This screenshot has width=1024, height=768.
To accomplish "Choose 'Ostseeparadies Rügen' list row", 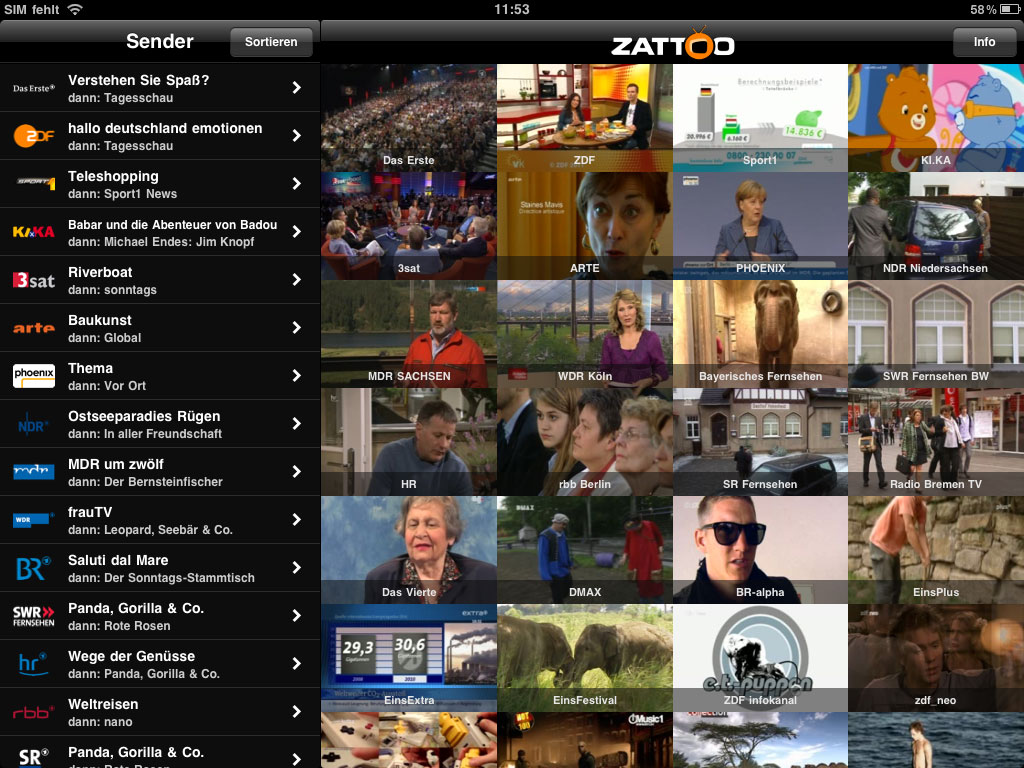I will click(x=160, y=424).
